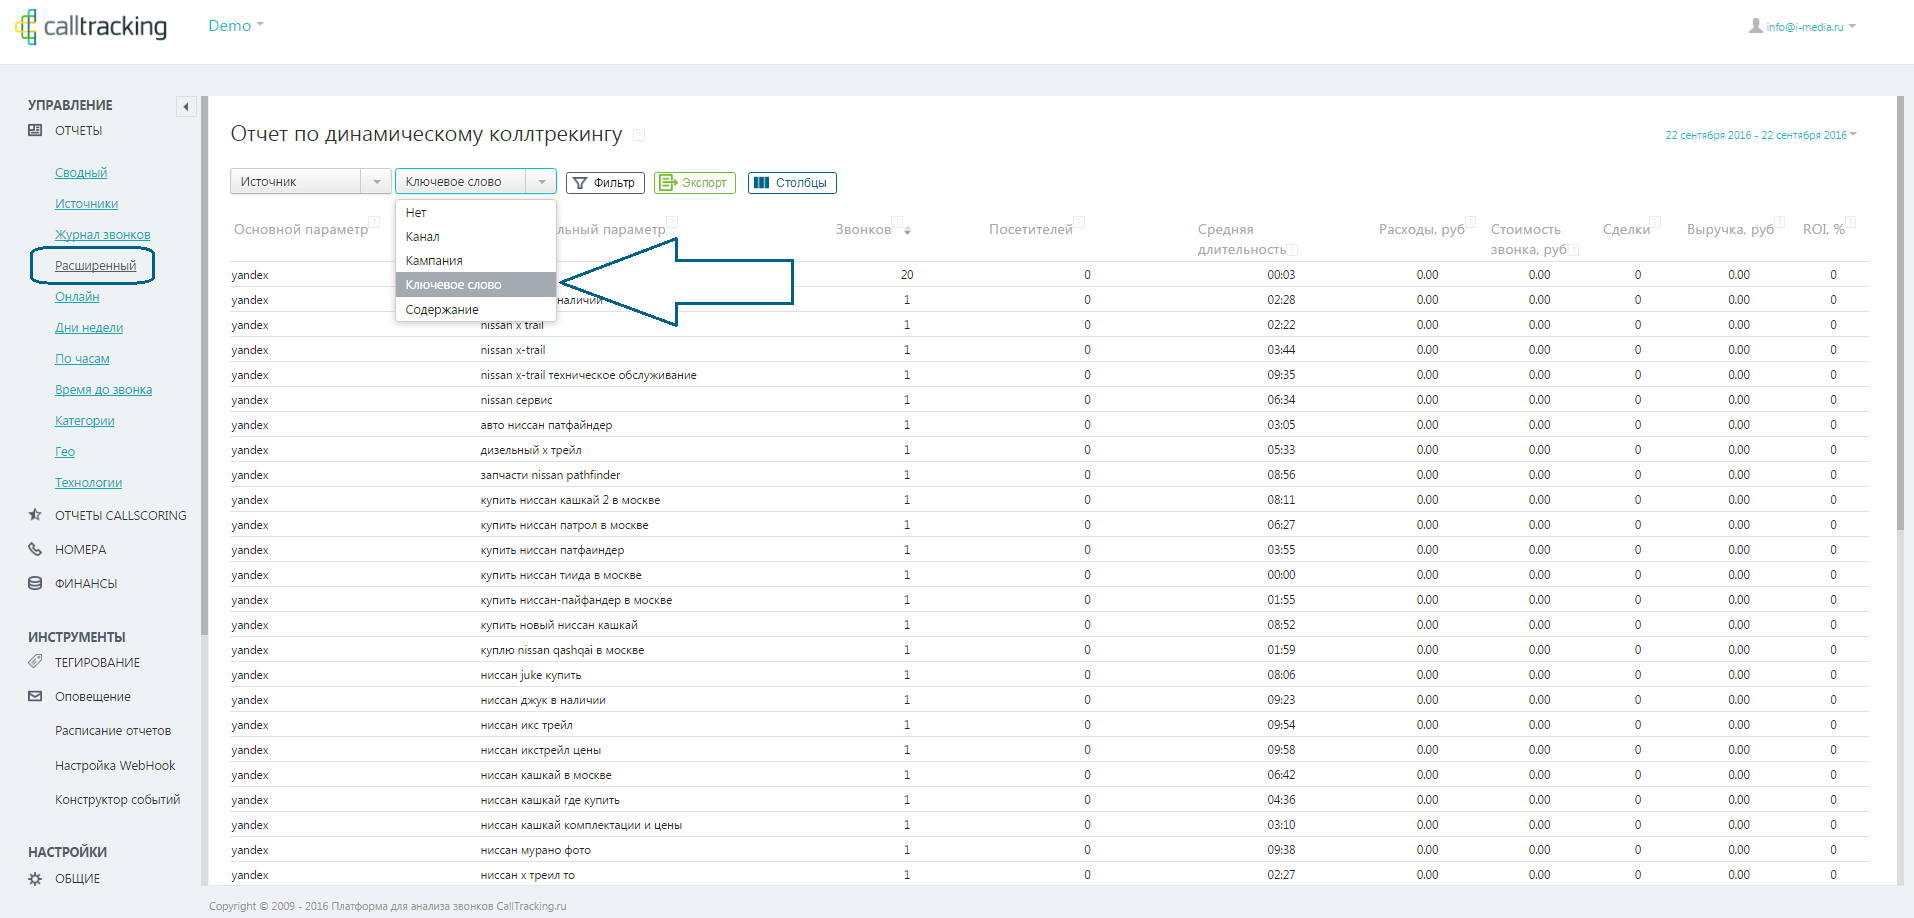Viewport: 1914px width, 918px height.
Task: Open the Источник parameter dropdown
Action: tap(310, 181)
